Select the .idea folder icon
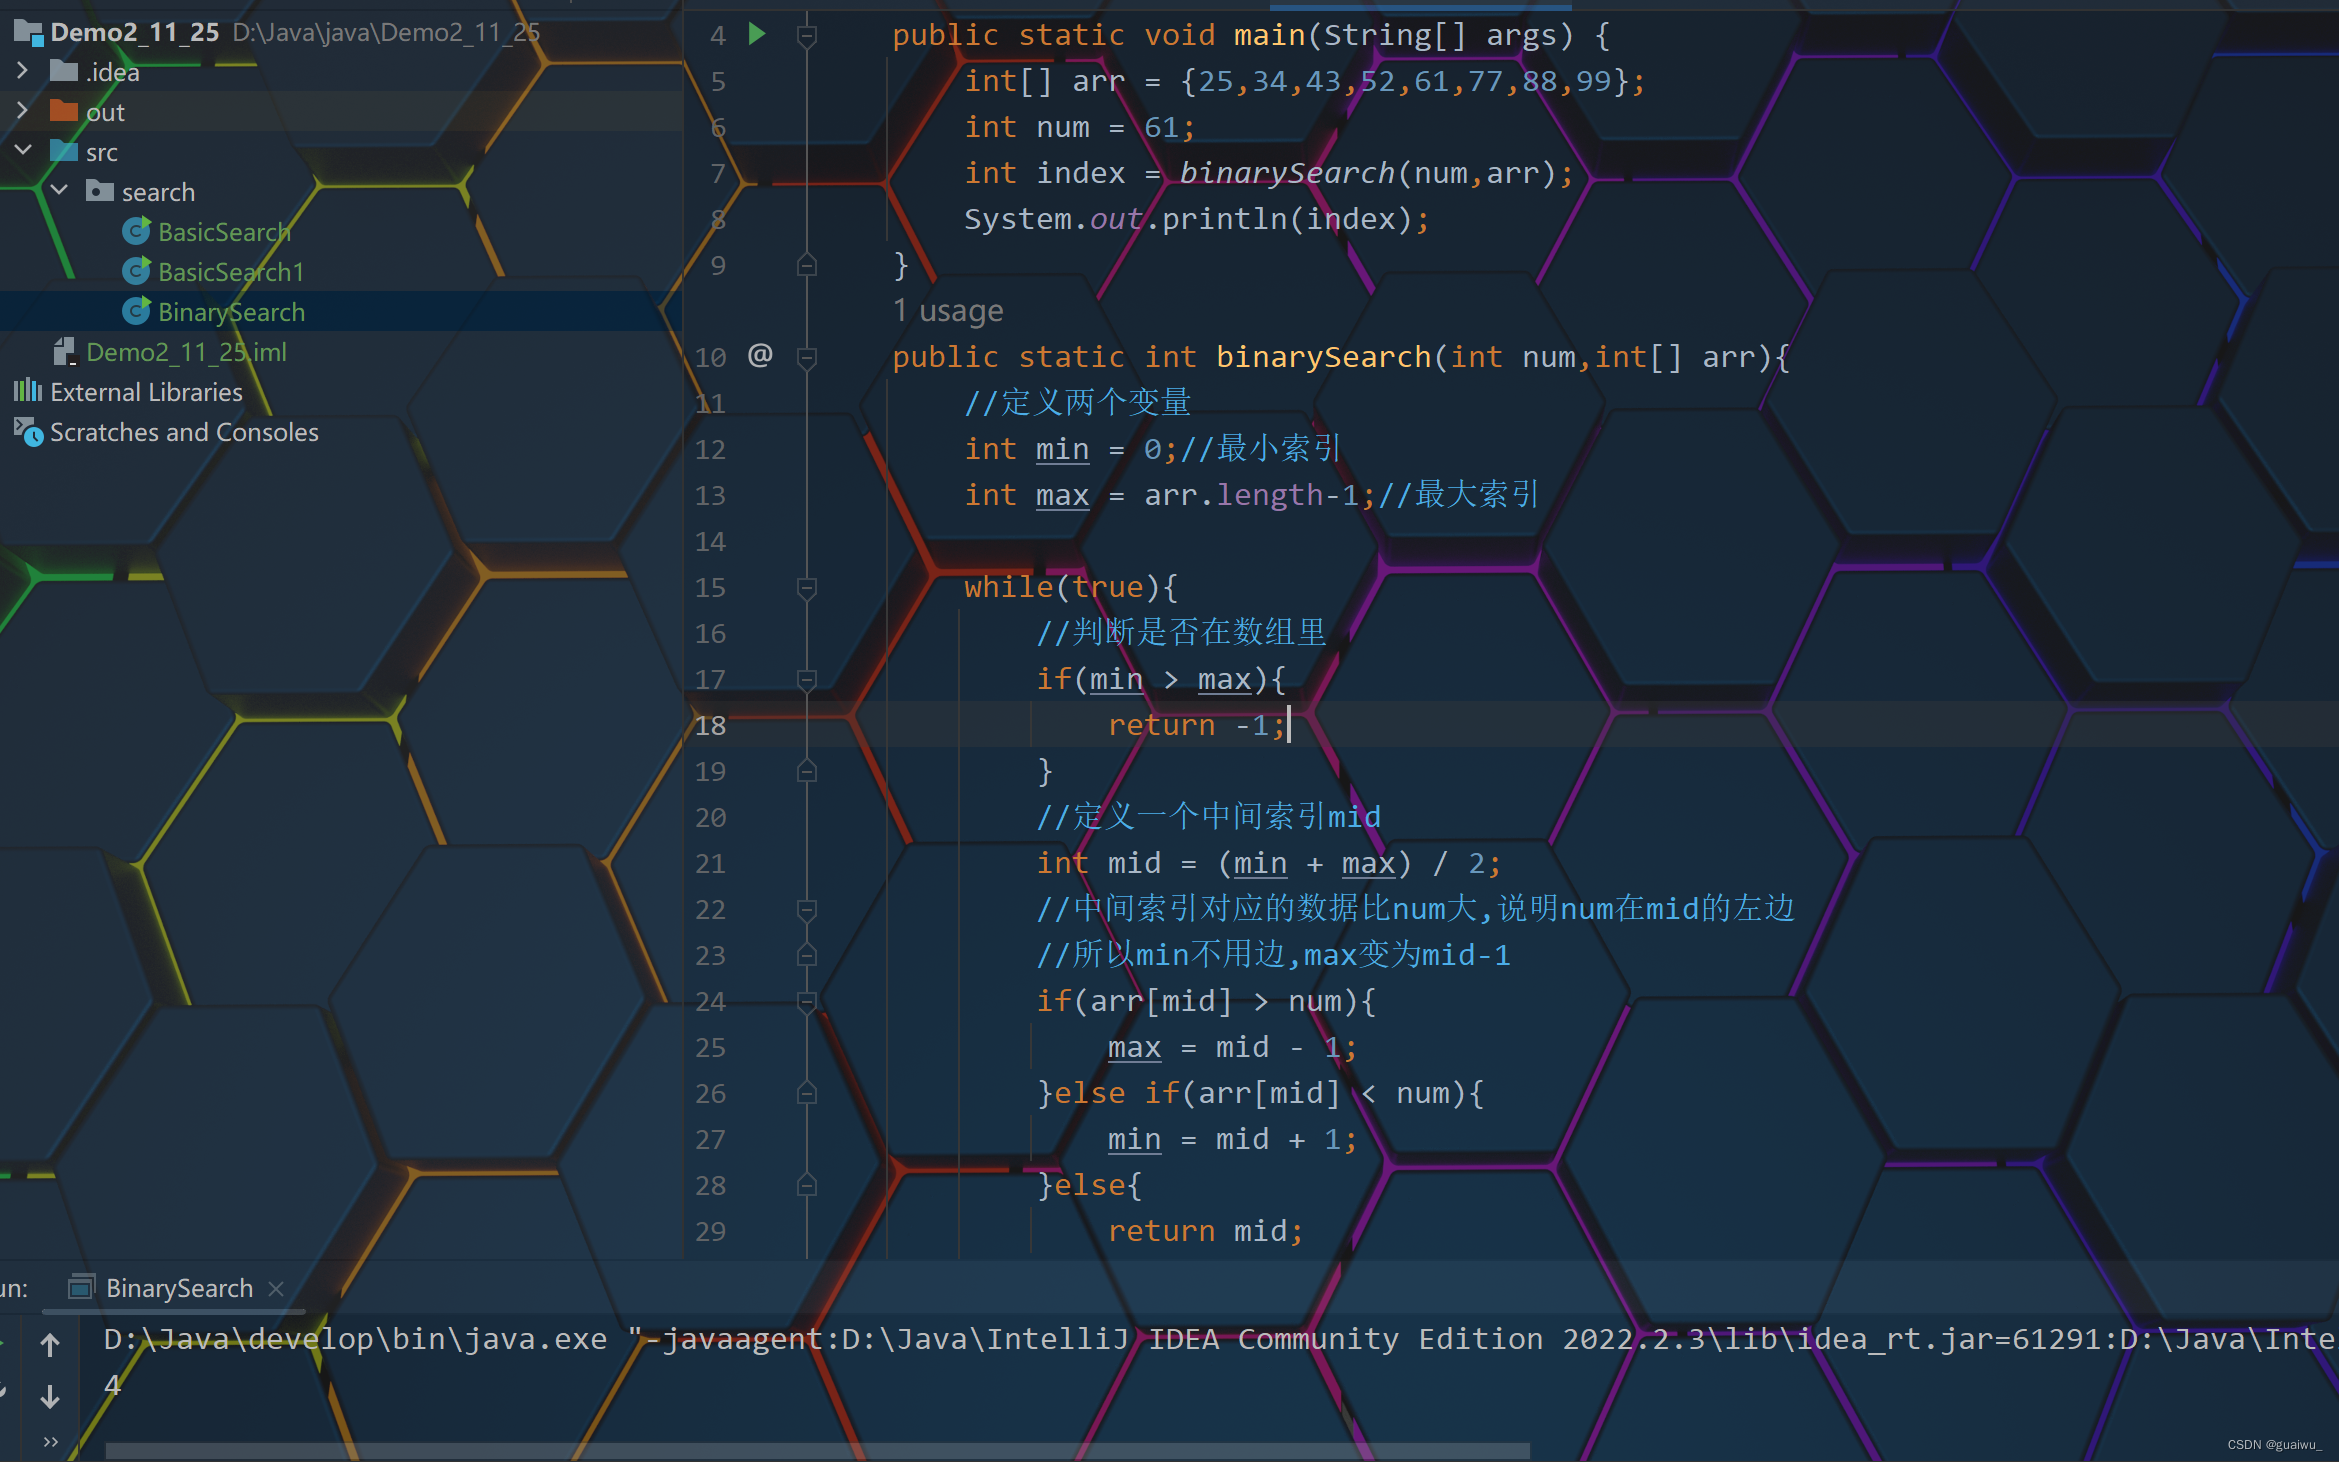Viewport: 2339px width, 1462px height. point(64,71)
